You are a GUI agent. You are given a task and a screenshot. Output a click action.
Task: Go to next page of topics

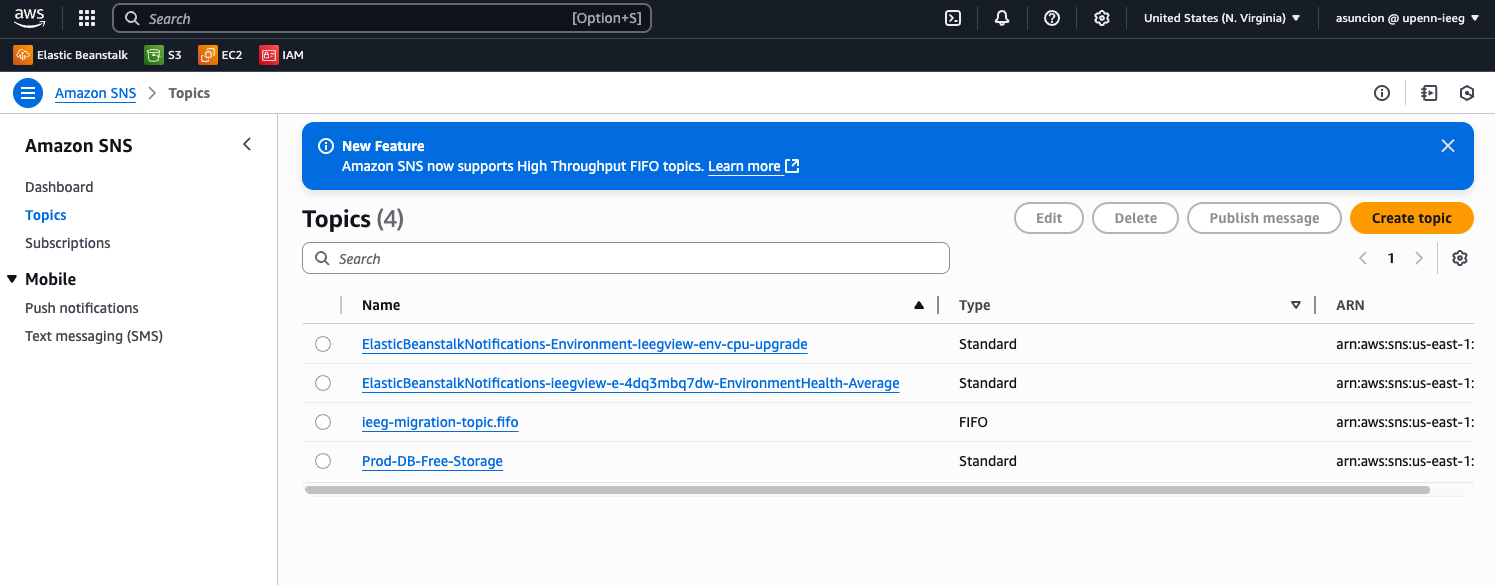[x=1418, y=258]
